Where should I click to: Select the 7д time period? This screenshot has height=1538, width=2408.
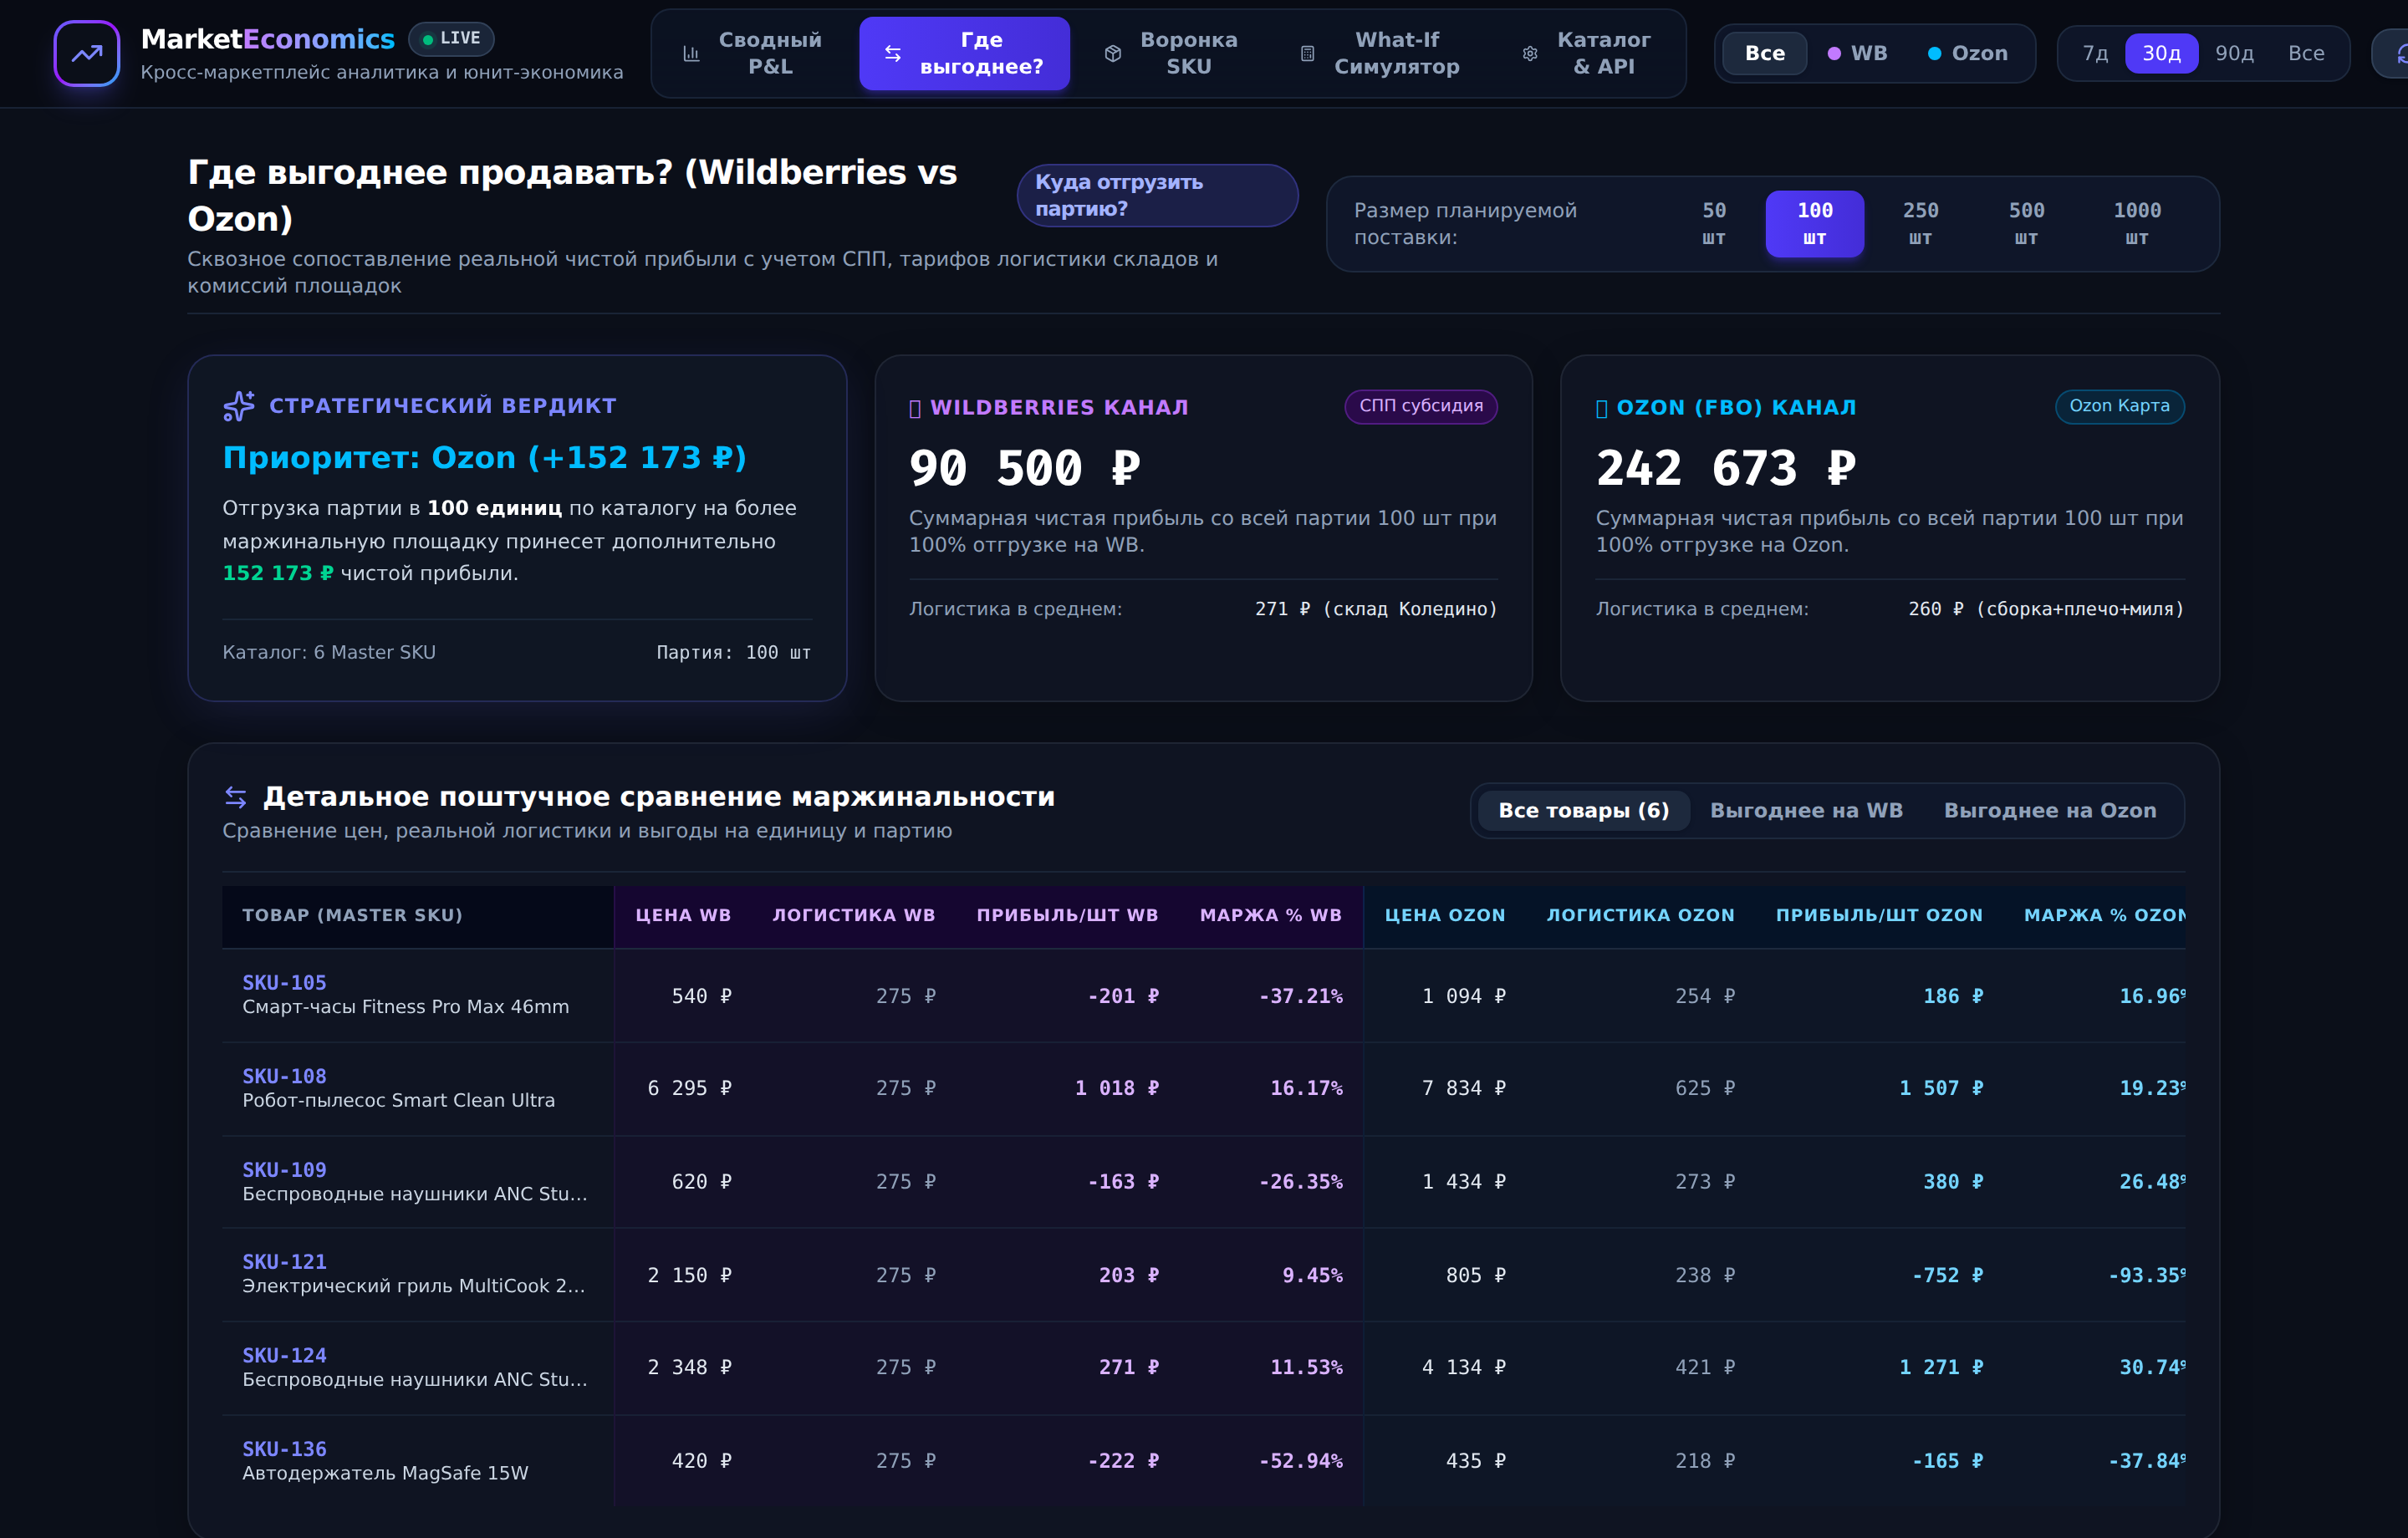click(x=2095, y=53)
